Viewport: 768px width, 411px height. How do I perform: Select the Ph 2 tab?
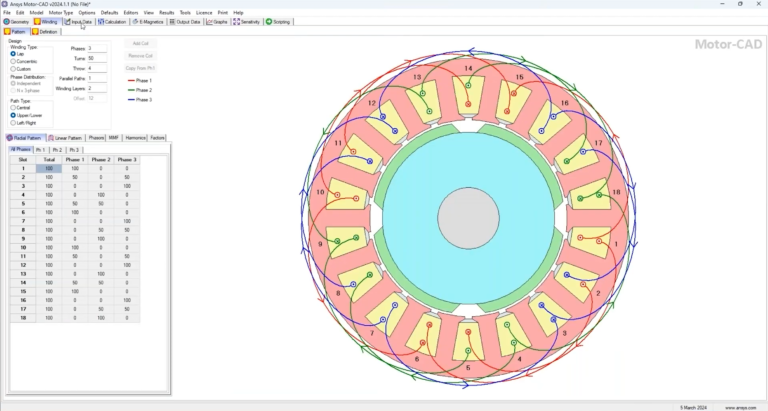coord(57,149)
